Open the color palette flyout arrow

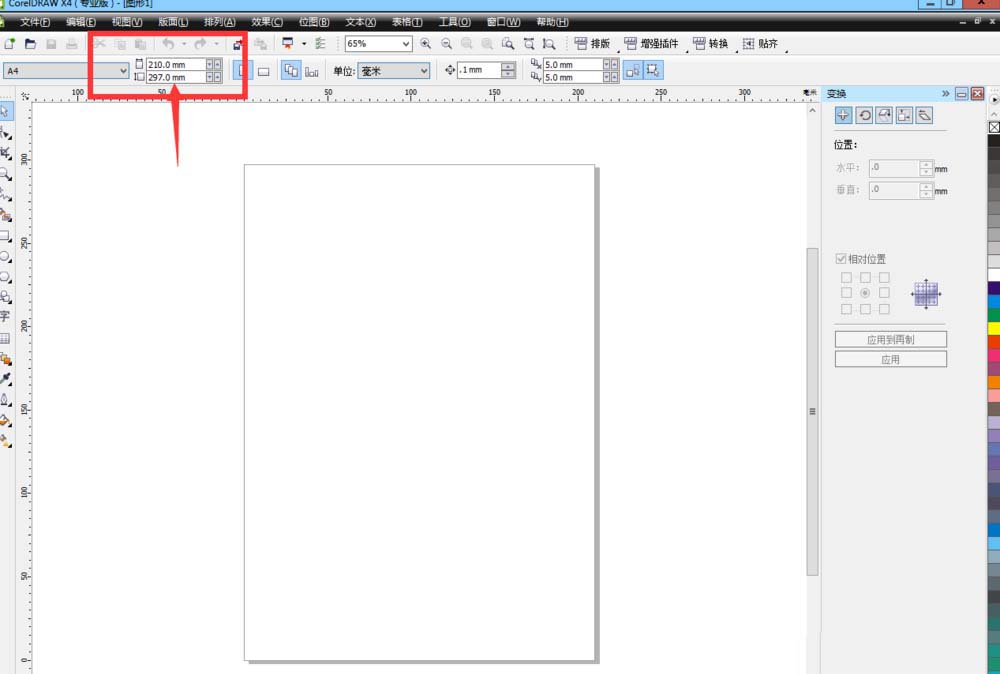(x=994, y=99)
